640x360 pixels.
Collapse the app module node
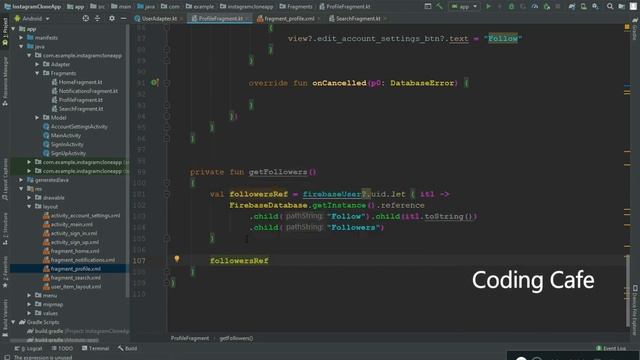[x=13, y=29]
